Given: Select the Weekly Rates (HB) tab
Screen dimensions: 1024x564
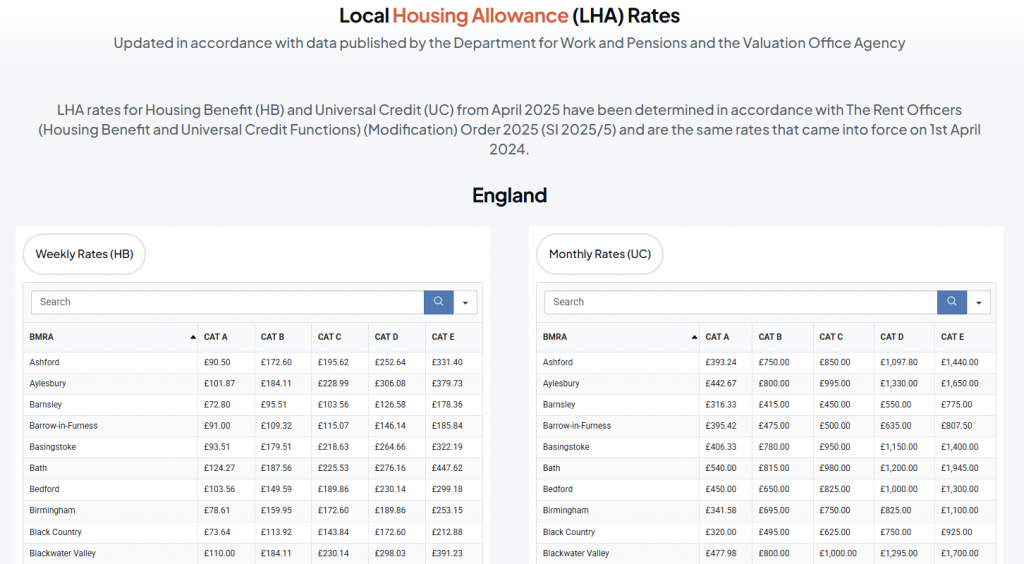Looking at the screenshot, I should pos(84,254).
